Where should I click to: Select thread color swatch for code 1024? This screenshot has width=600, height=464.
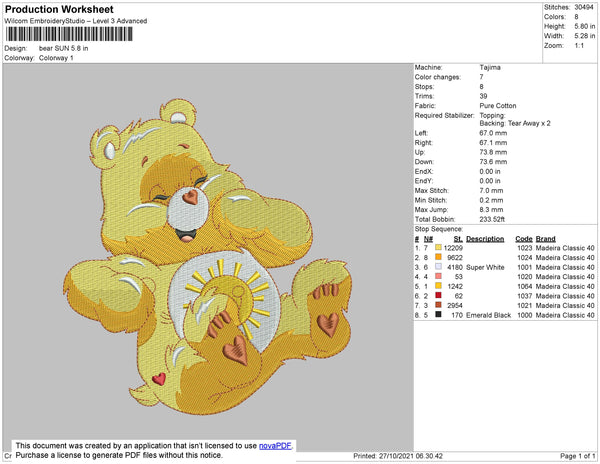(438, 257)
